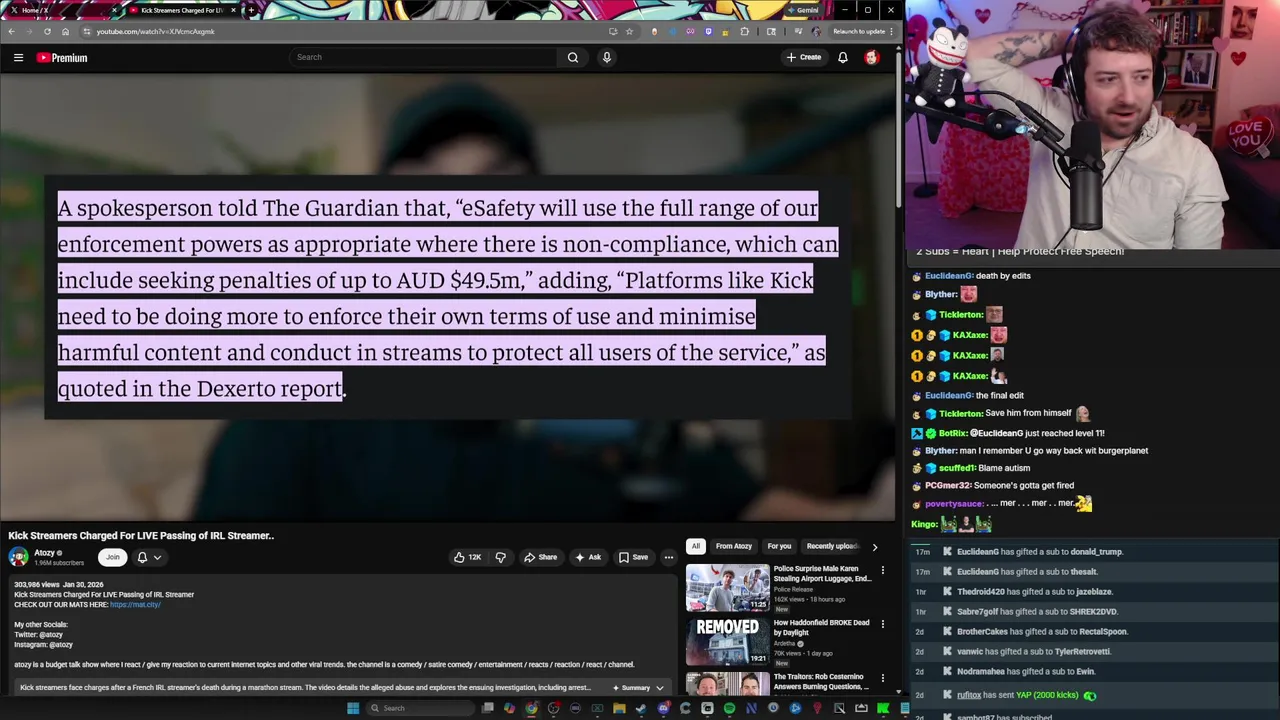
Task: Select the For you filter chip
Action: [x=779, y=546]
